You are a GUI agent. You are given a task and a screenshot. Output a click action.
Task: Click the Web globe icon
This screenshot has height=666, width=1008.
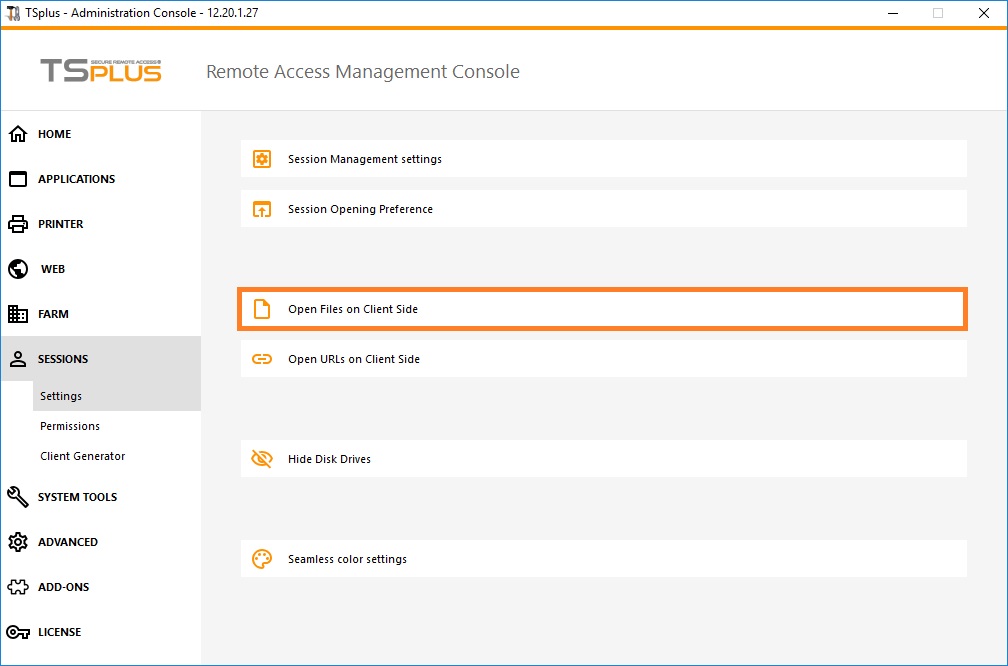[18, 269]
